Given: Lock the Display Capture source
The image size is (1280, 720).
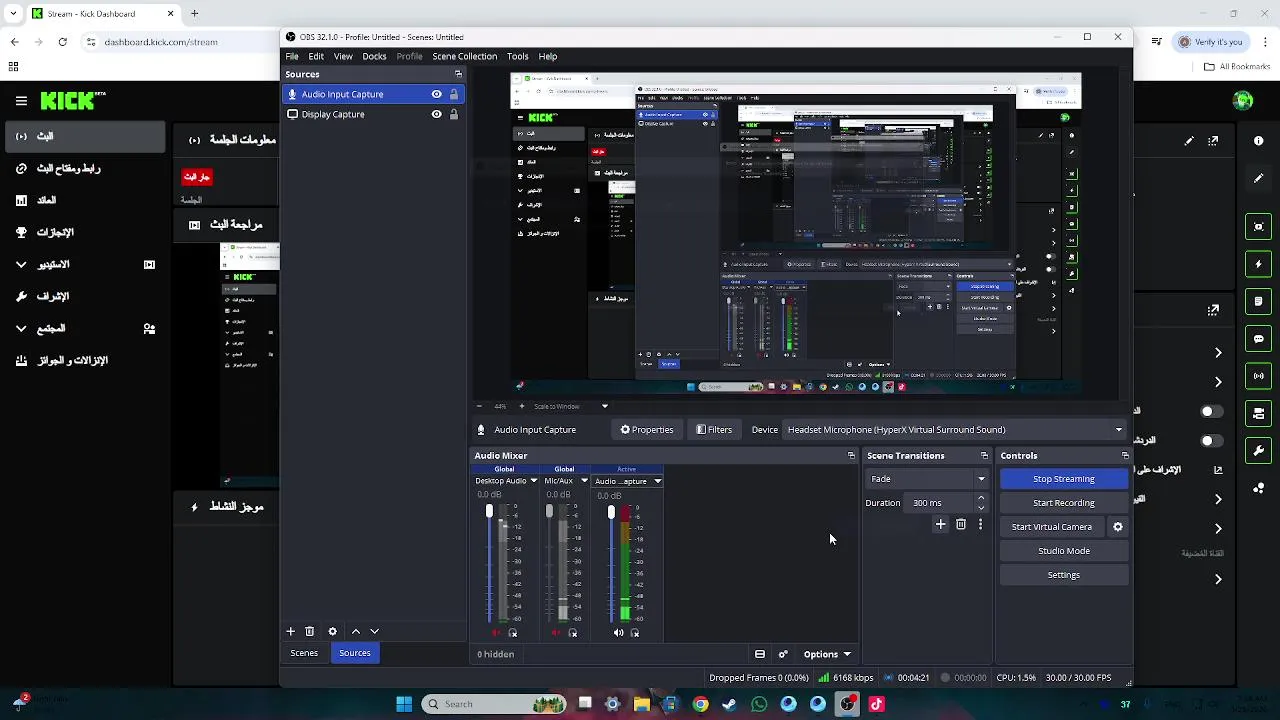Looking at the screenshot, I should (453, 114).
